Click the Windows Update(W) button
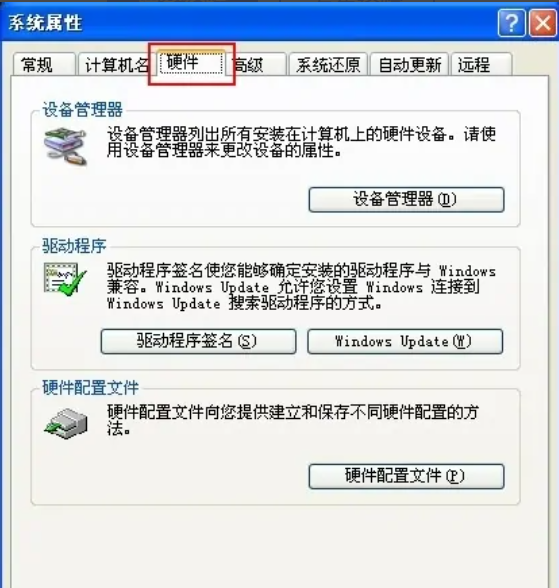This screenshot has width=559, height=588. point(405,341)
